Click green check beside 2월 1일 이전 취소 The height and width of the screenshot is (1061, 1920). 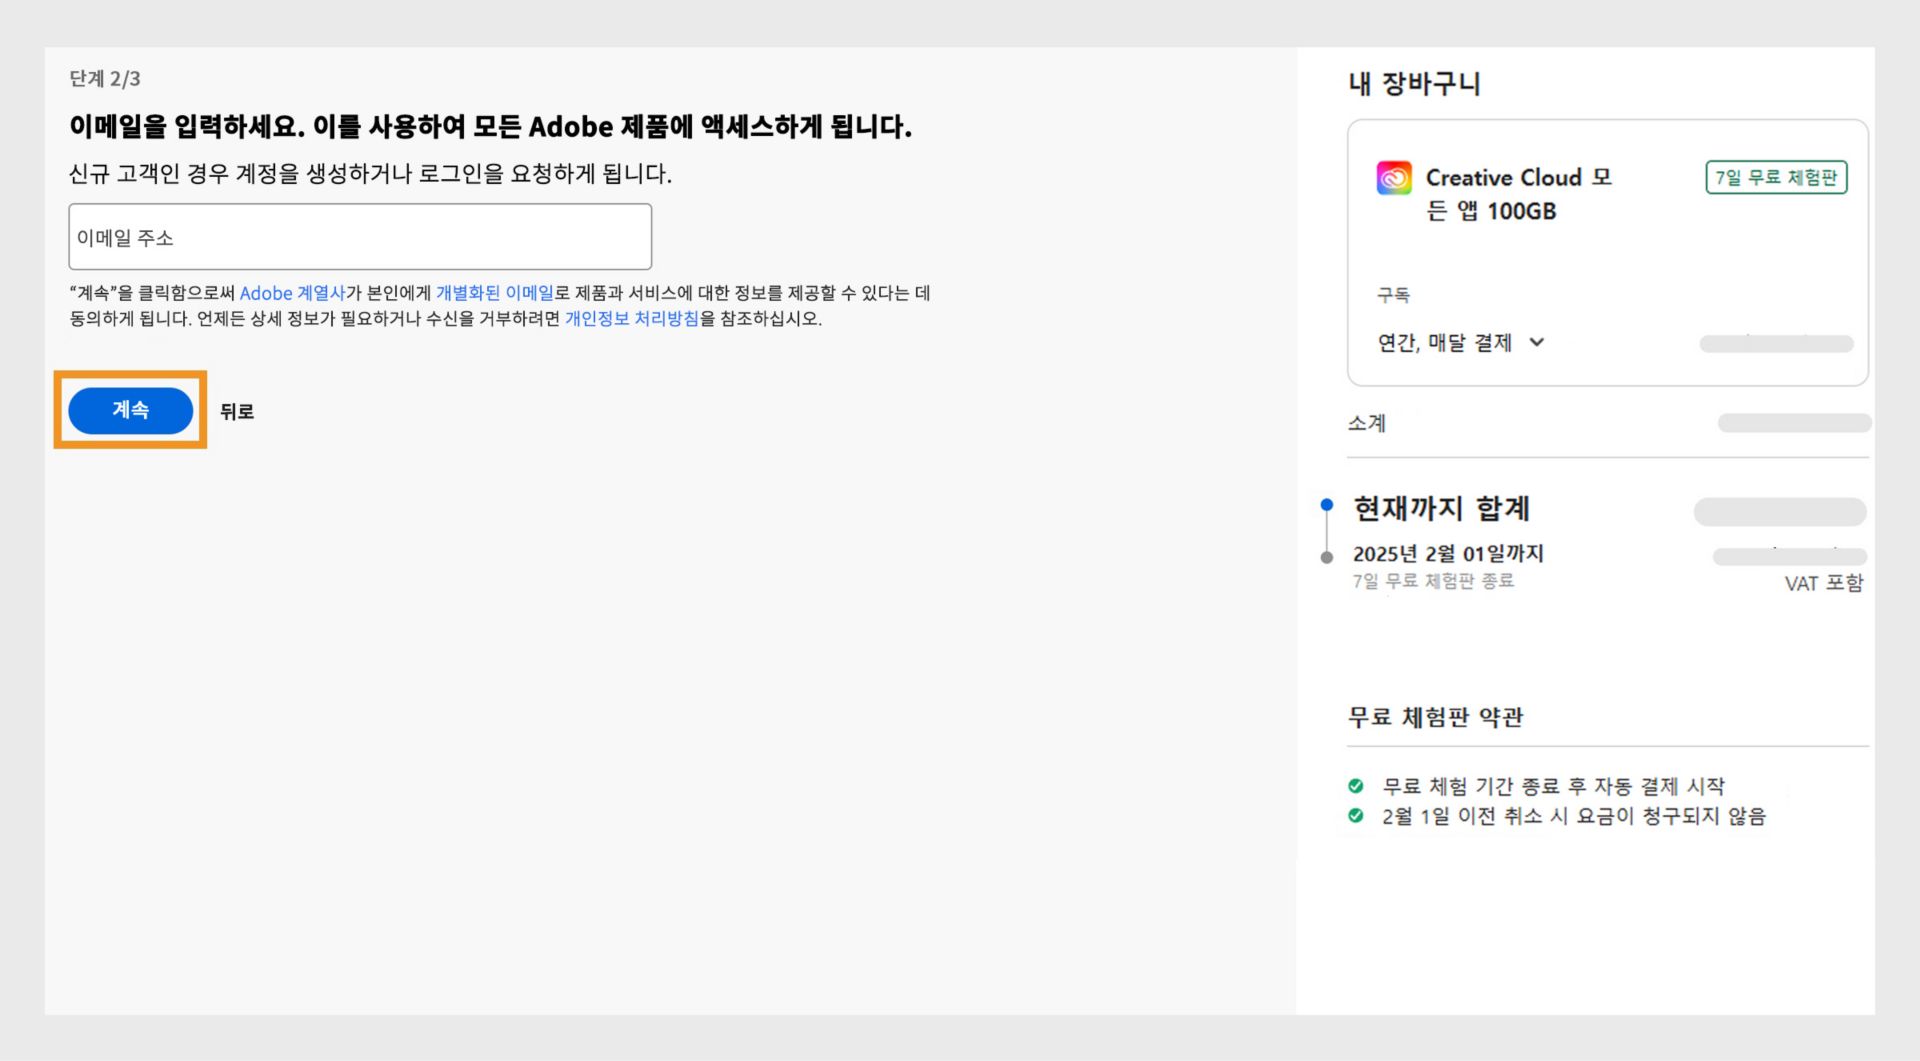1356,816
